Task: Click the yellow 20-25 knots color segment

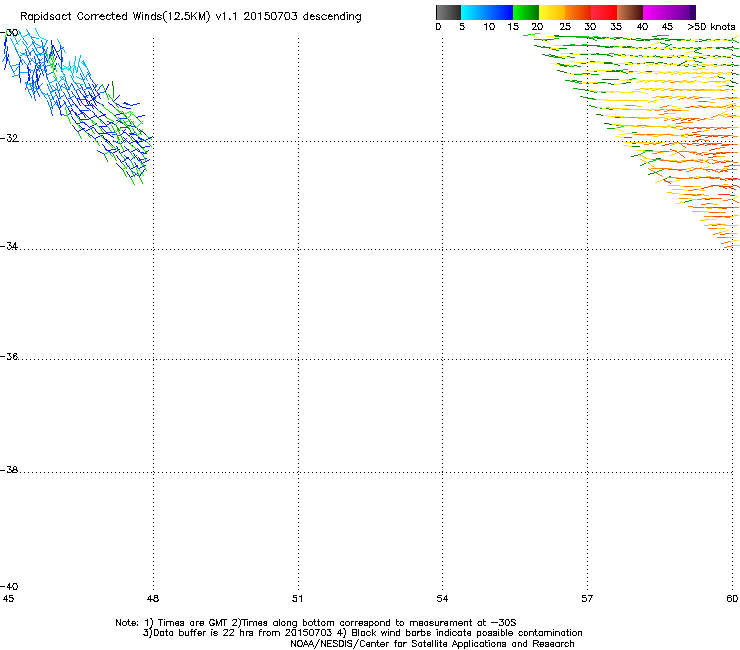Action: click(x=552, y=12)
